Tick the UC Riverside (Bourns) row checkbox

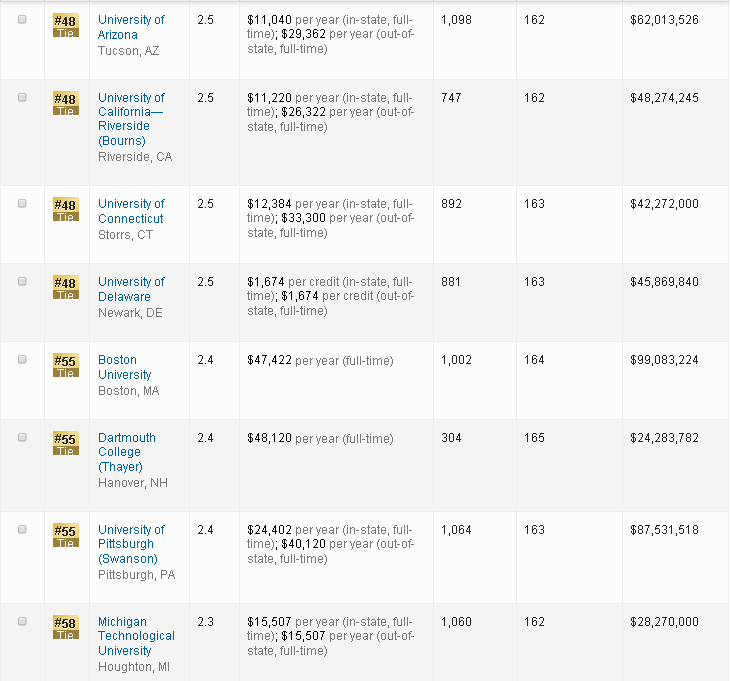23,97
